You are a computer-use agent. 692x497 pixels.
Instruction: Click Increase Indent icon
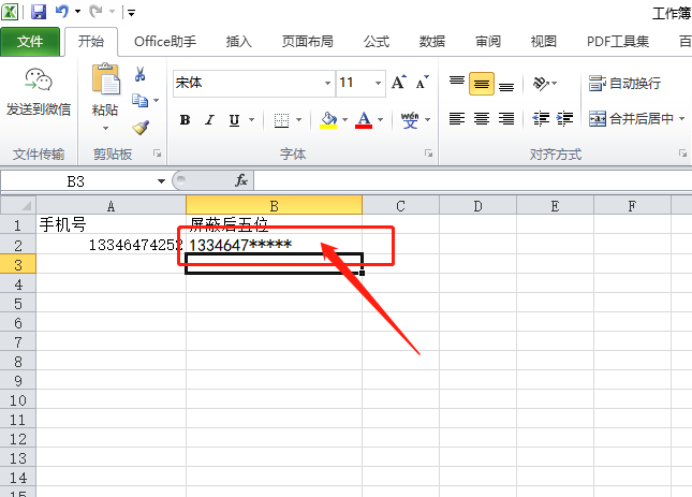click(564, 119)
